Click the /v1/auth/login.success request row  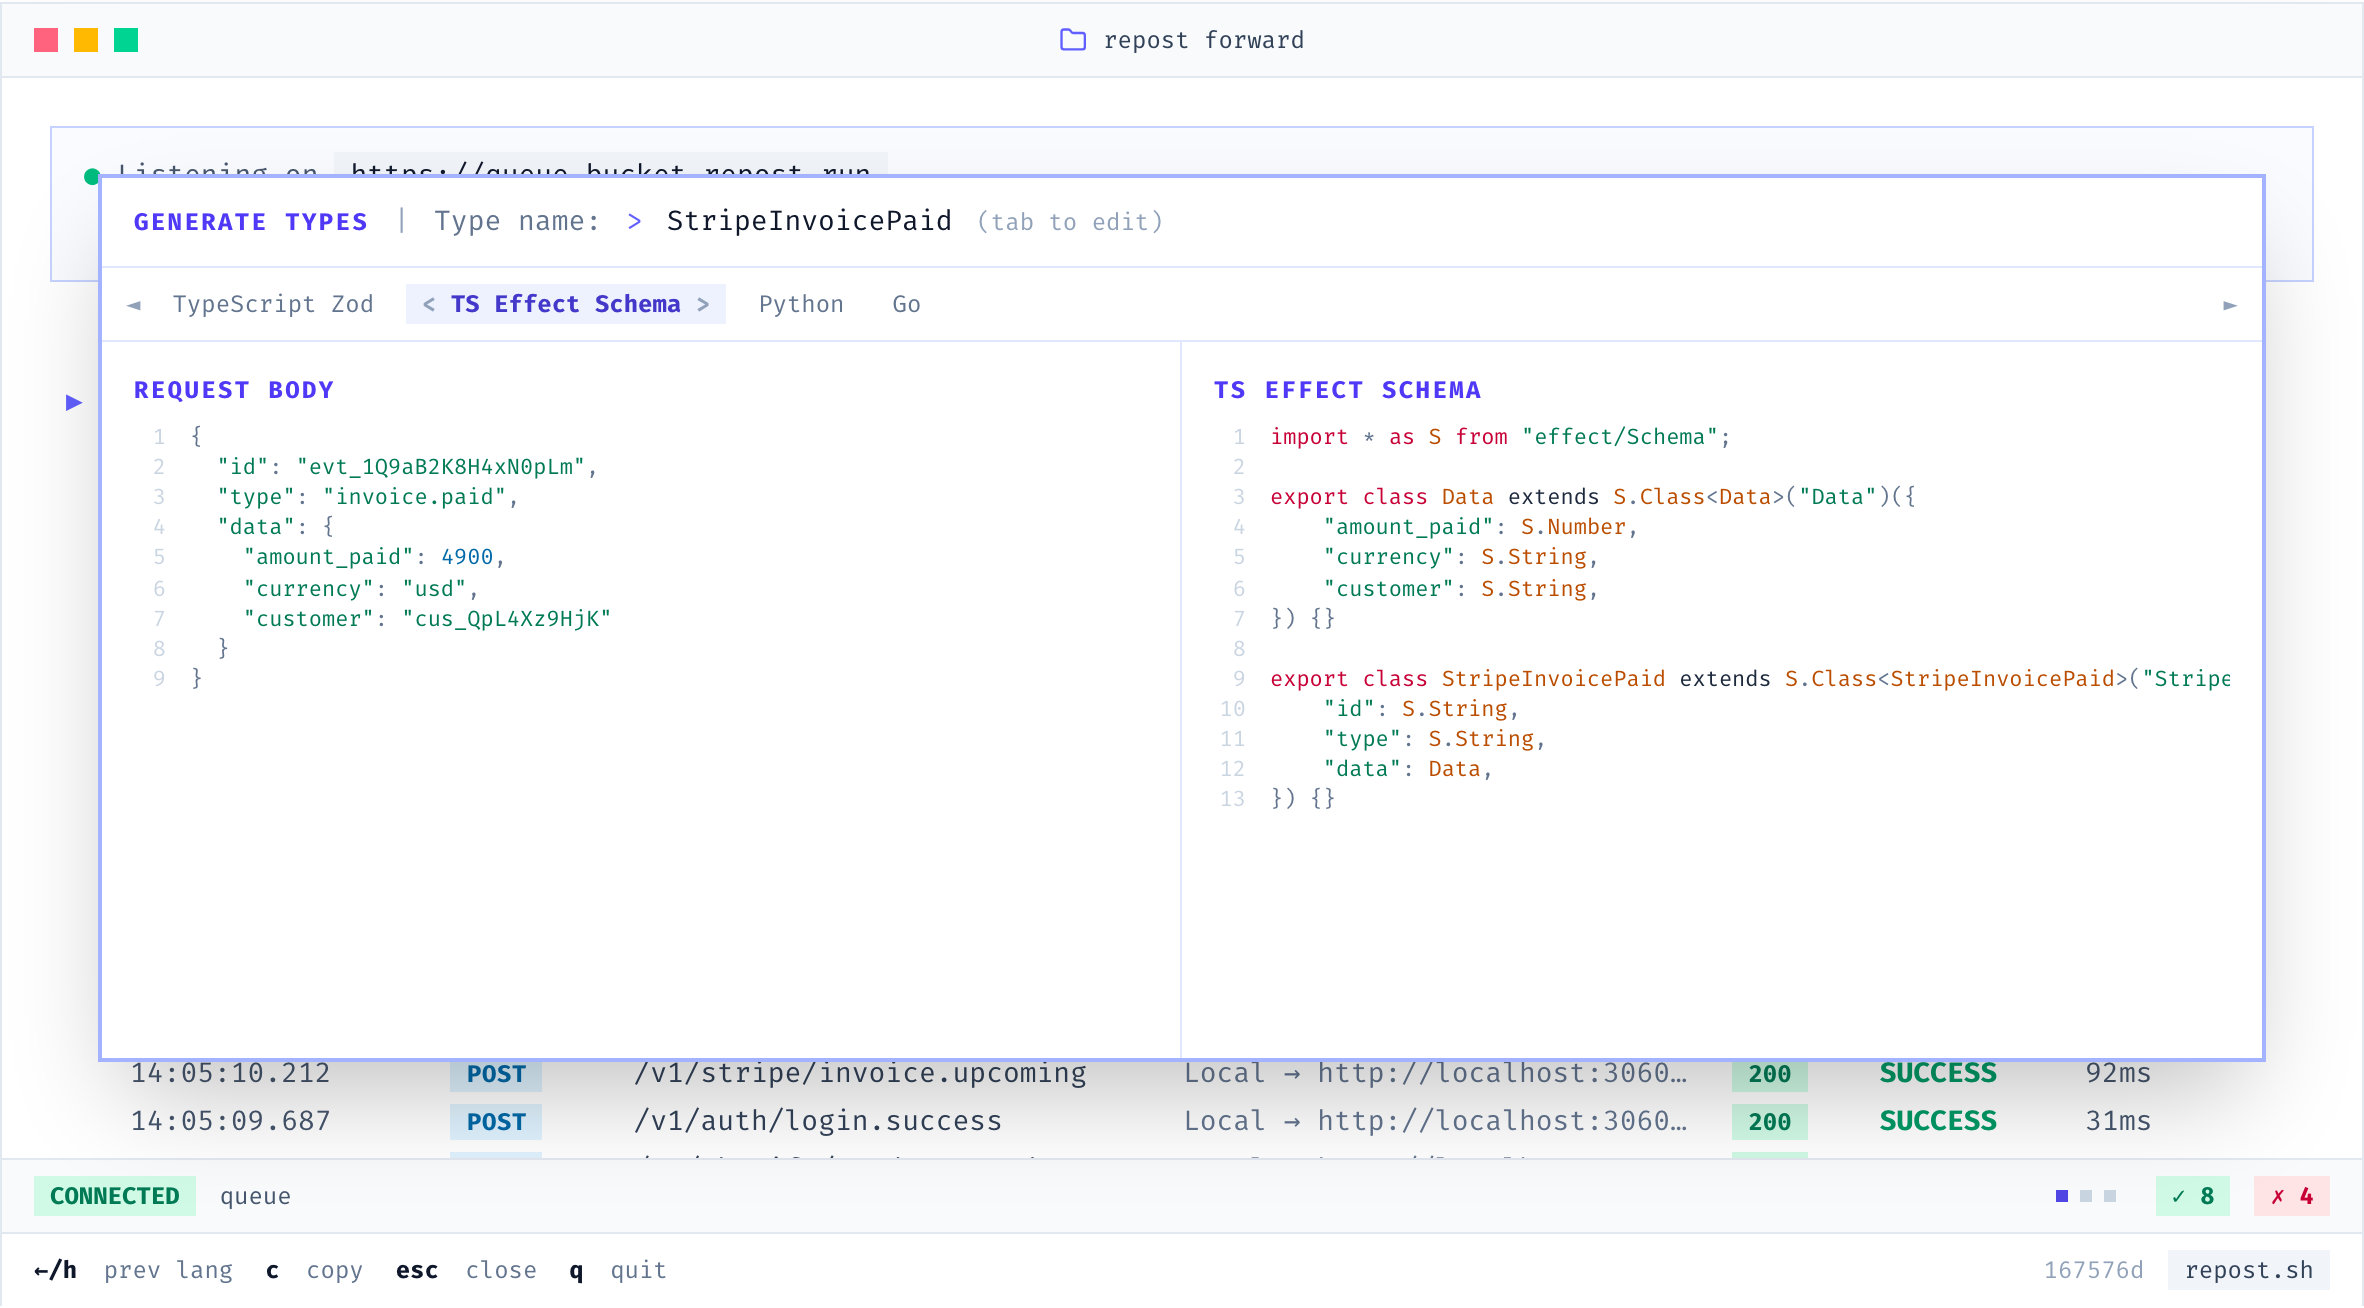tap(1181, 1121)
